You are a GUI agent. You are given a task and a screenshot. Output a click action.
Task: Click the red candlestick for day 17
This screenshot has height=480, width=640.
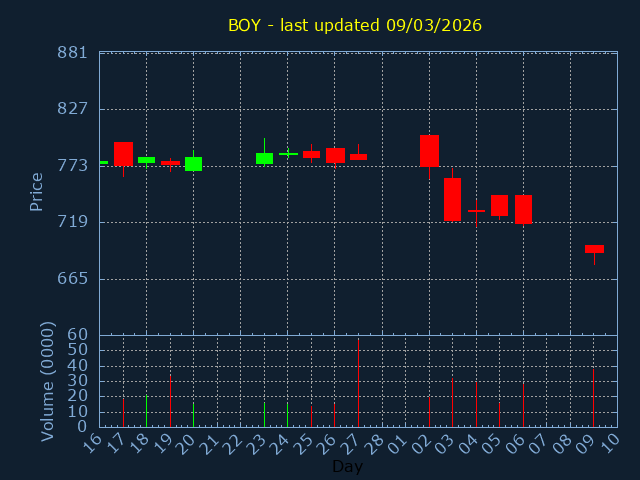(123, 153)
